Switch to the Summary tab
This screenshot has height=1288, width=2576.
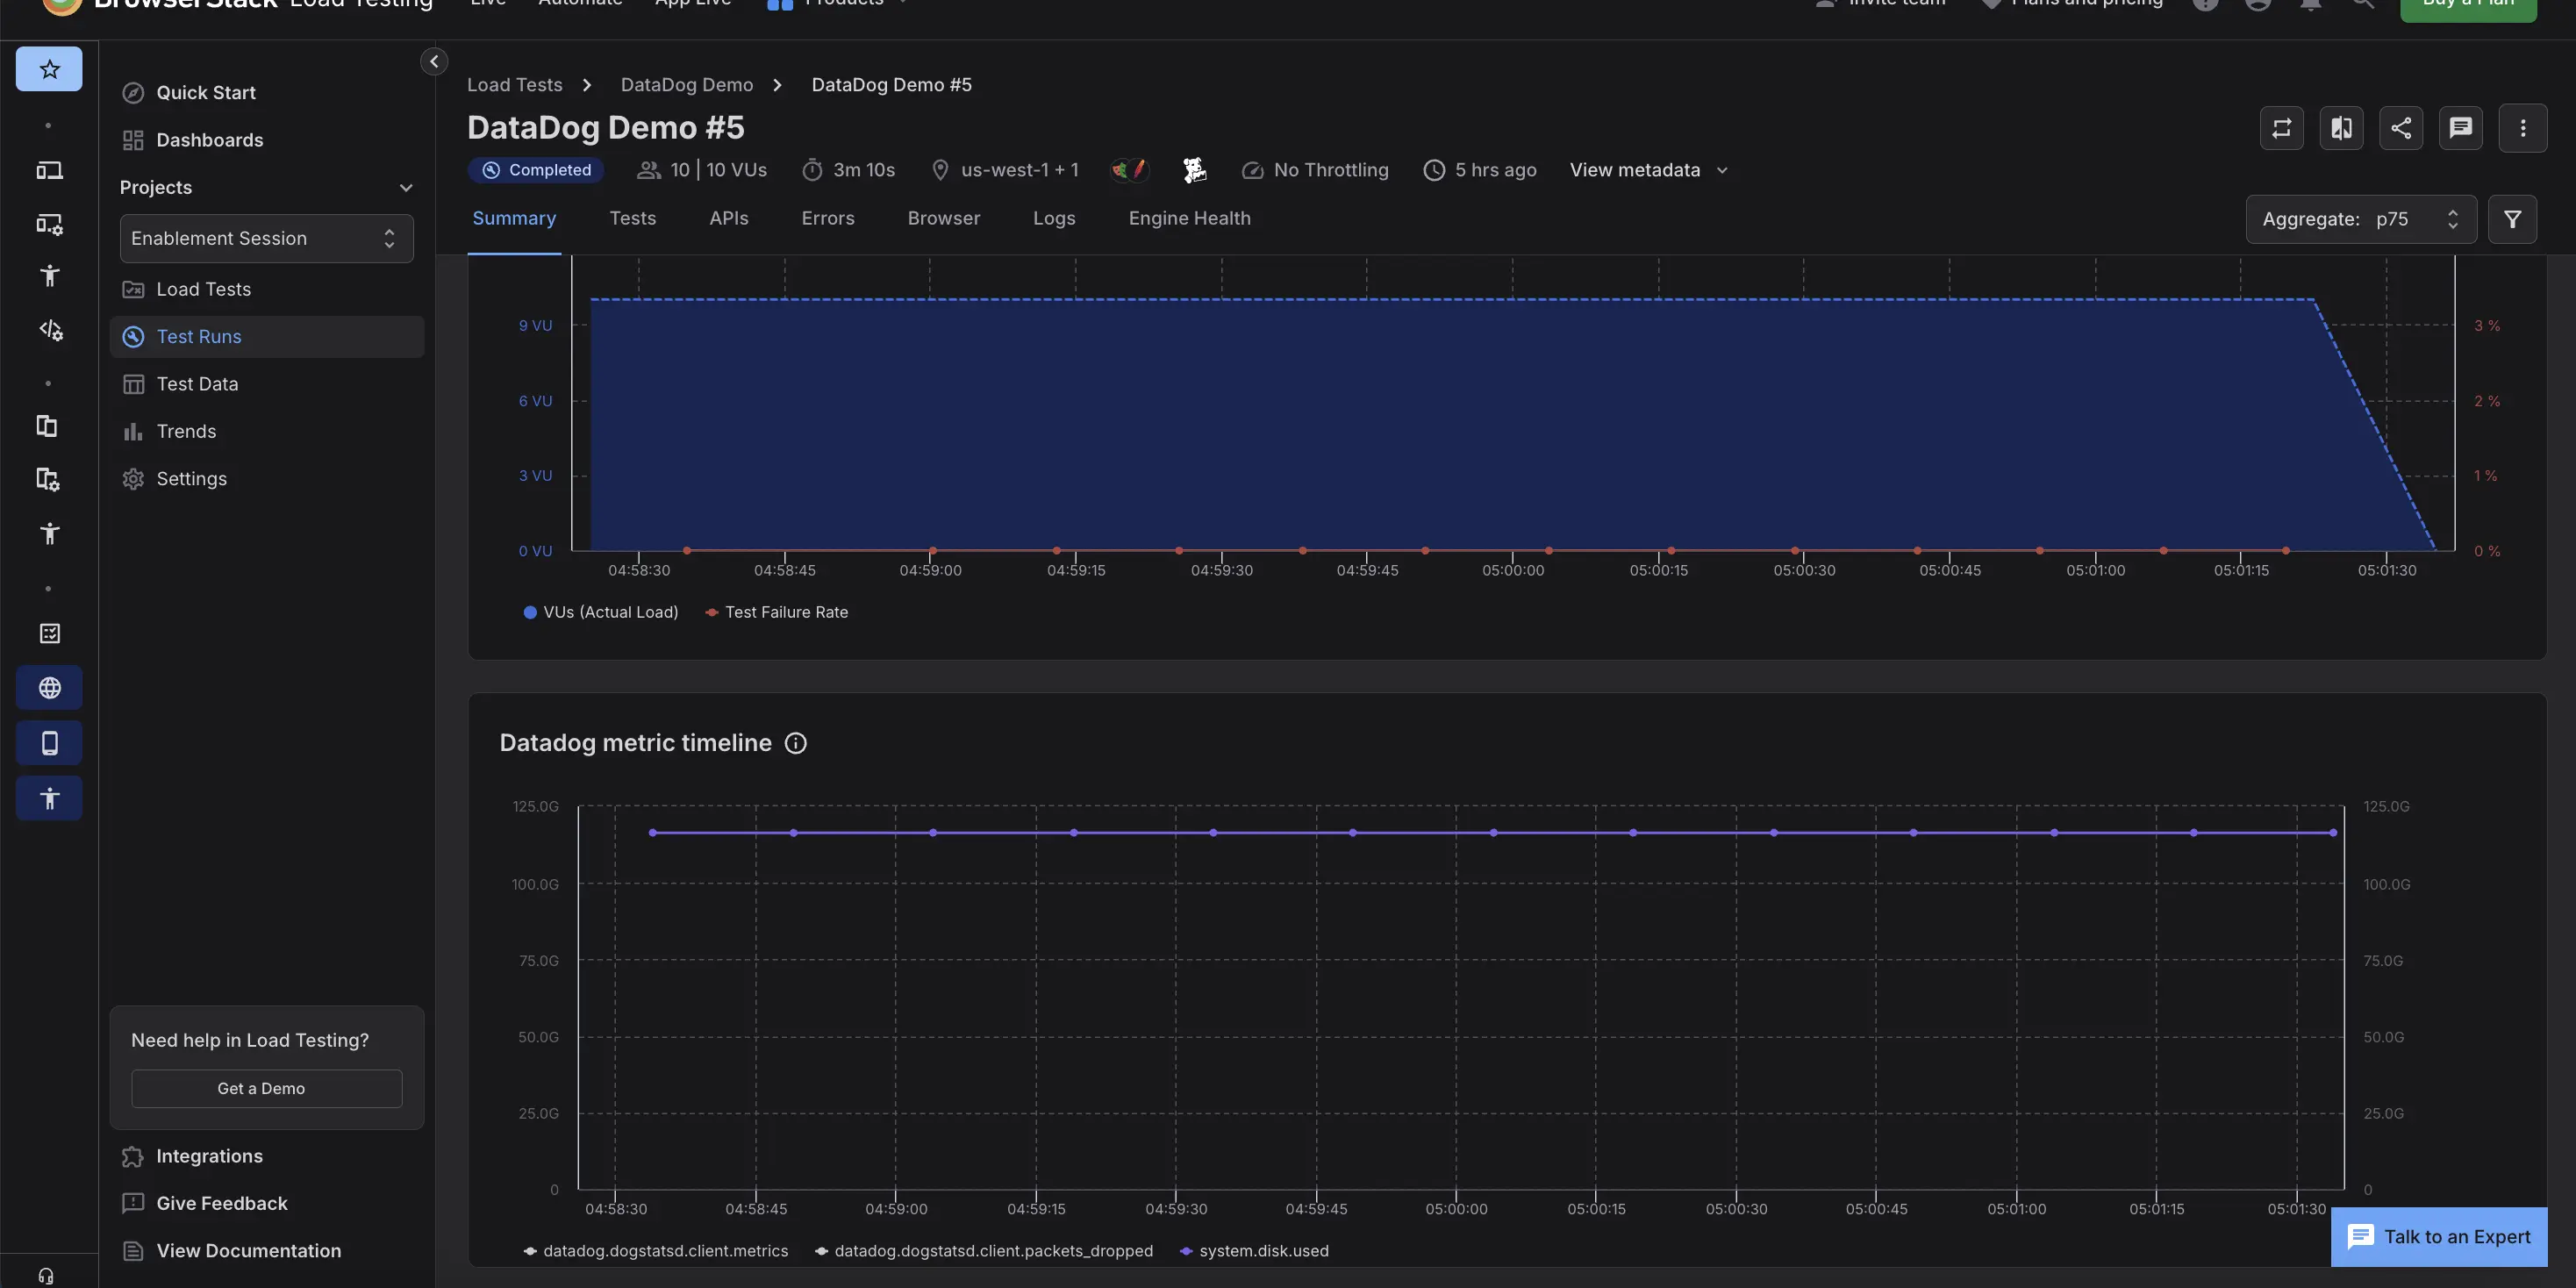pyautogui.click(x=514, y=218)
